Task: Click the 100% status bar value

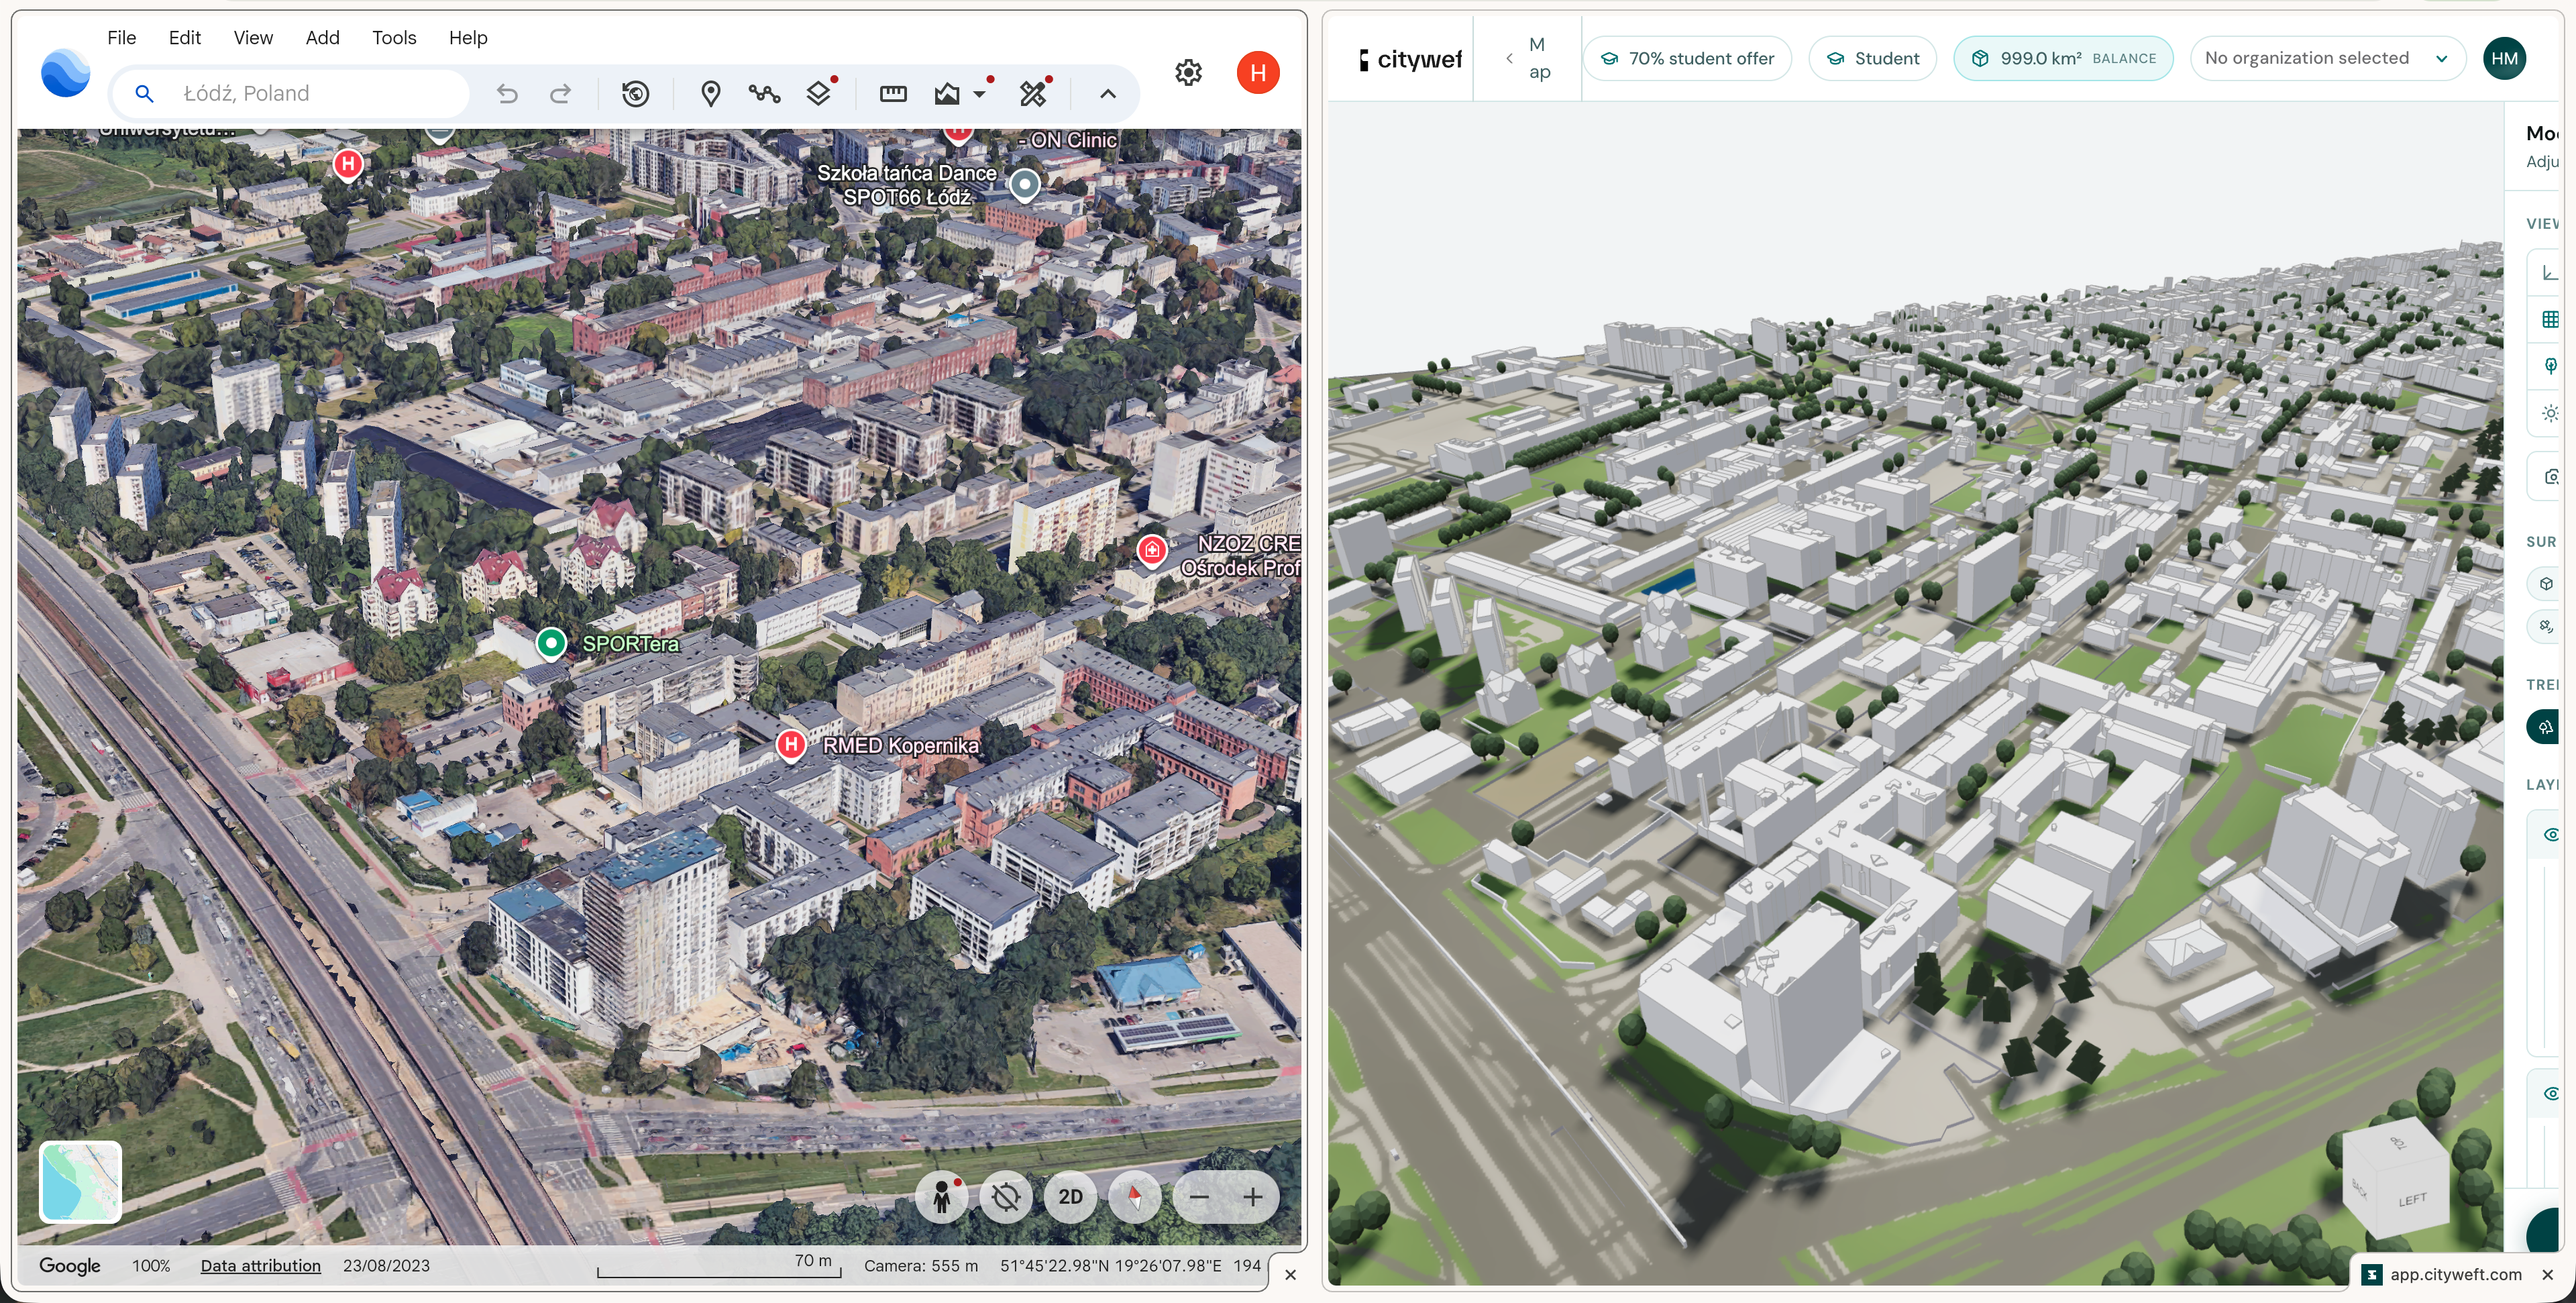Action: (151, 1265)
